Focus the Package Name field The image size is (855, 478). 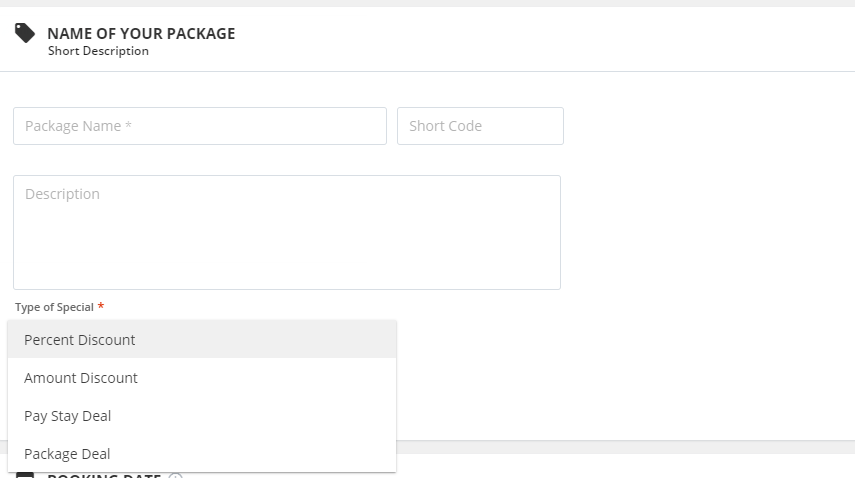click(x=200, y=126)
